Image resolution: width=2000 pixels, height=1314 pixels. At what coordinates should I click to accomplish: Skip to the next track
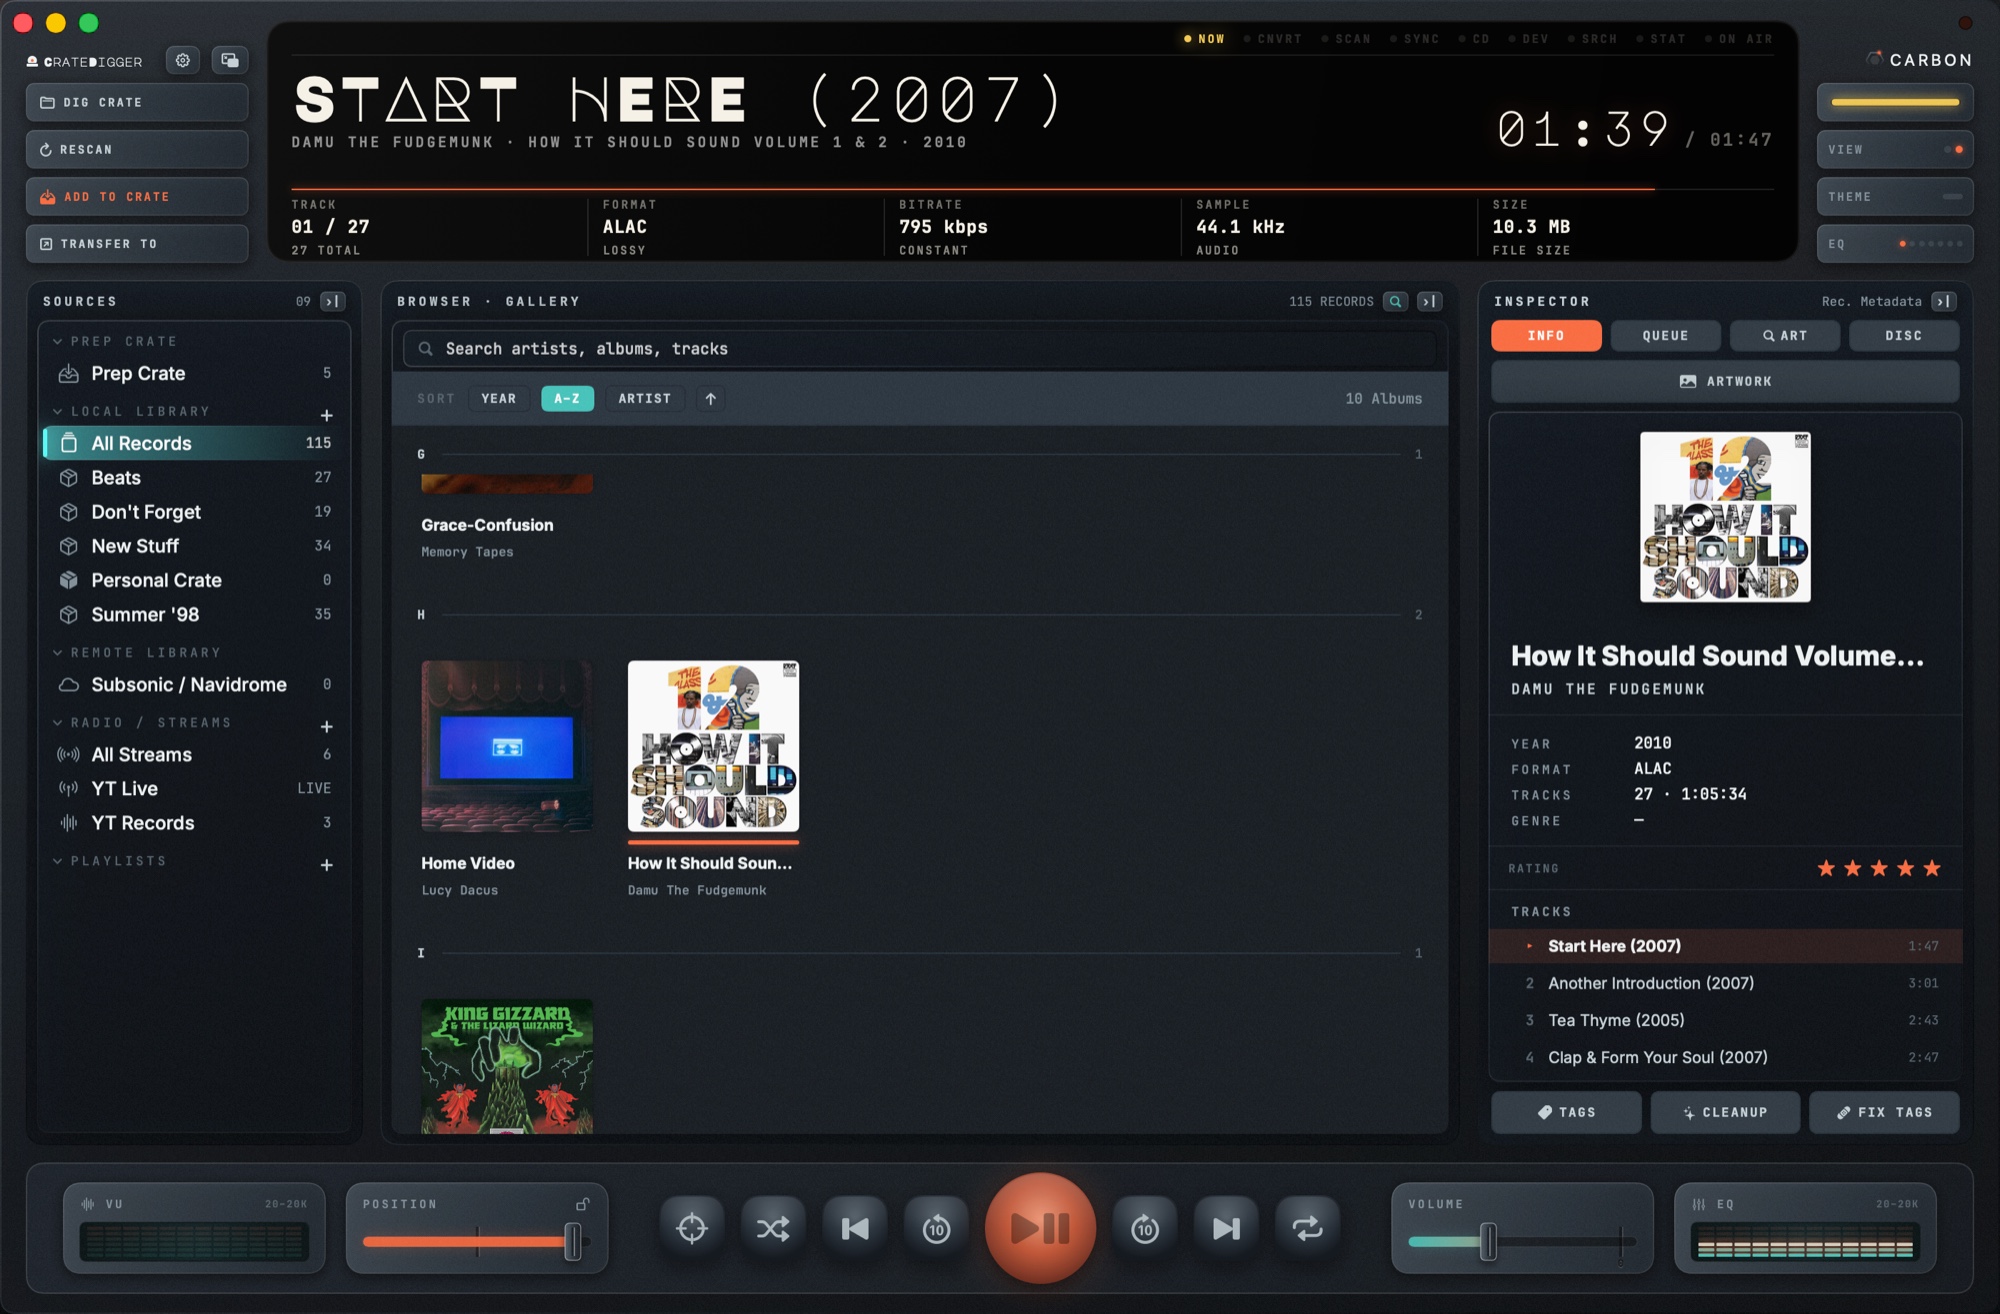click(1226, 1228)
